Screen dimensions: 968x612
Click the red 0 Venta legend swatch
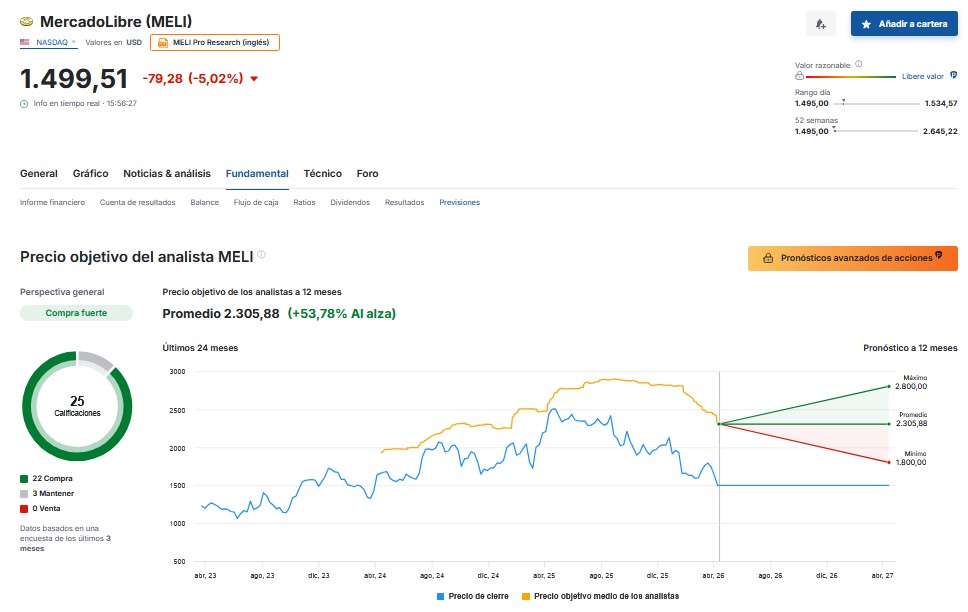point(24,509)
